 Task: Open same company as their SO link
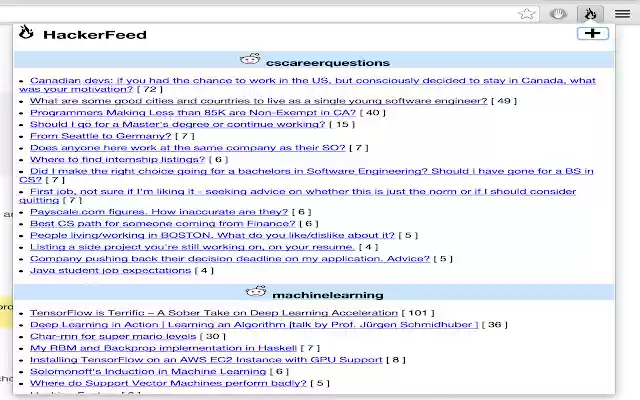tap(187, 148)
